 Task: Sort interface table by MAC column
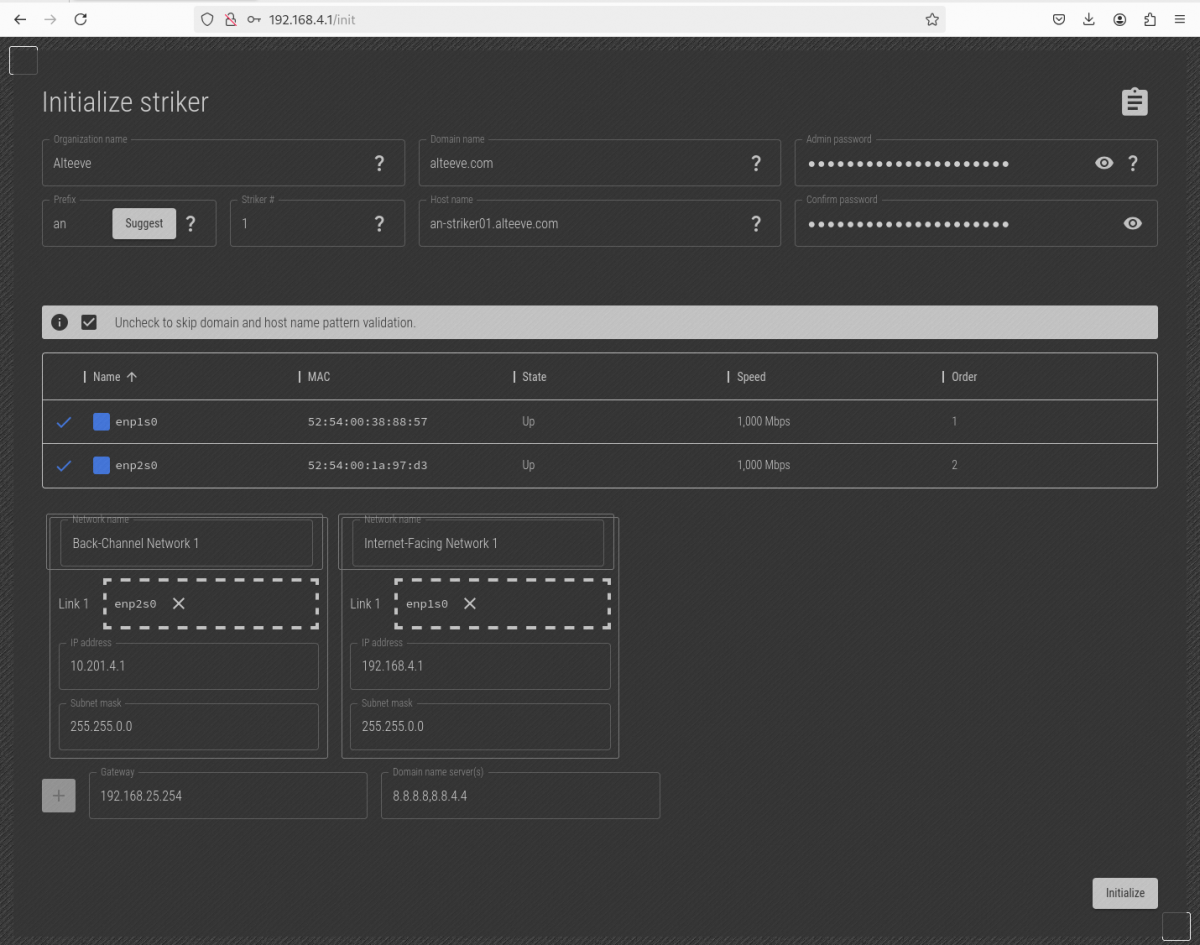tap(319, 377)
